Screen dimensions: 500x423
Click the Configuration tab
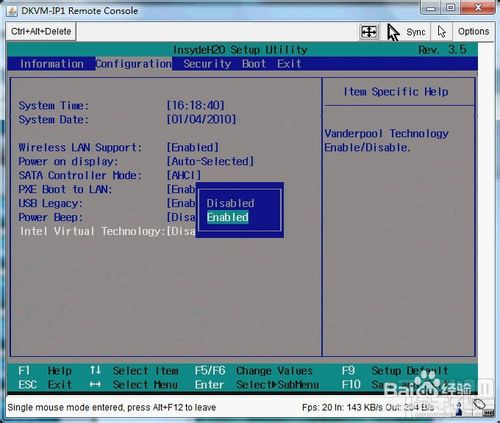pyautogui.click(x=134, y=64)
